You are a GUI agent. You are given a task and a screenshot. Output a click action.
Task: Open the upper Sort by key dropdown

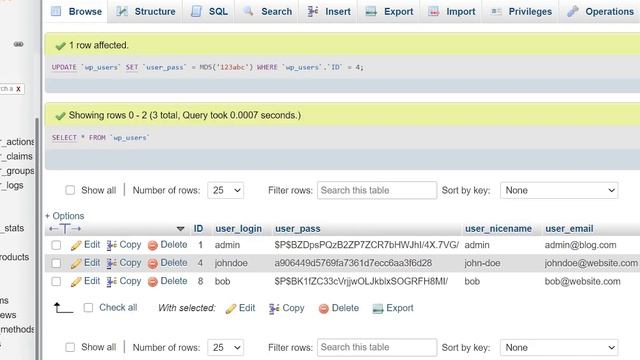click(559, 190)
